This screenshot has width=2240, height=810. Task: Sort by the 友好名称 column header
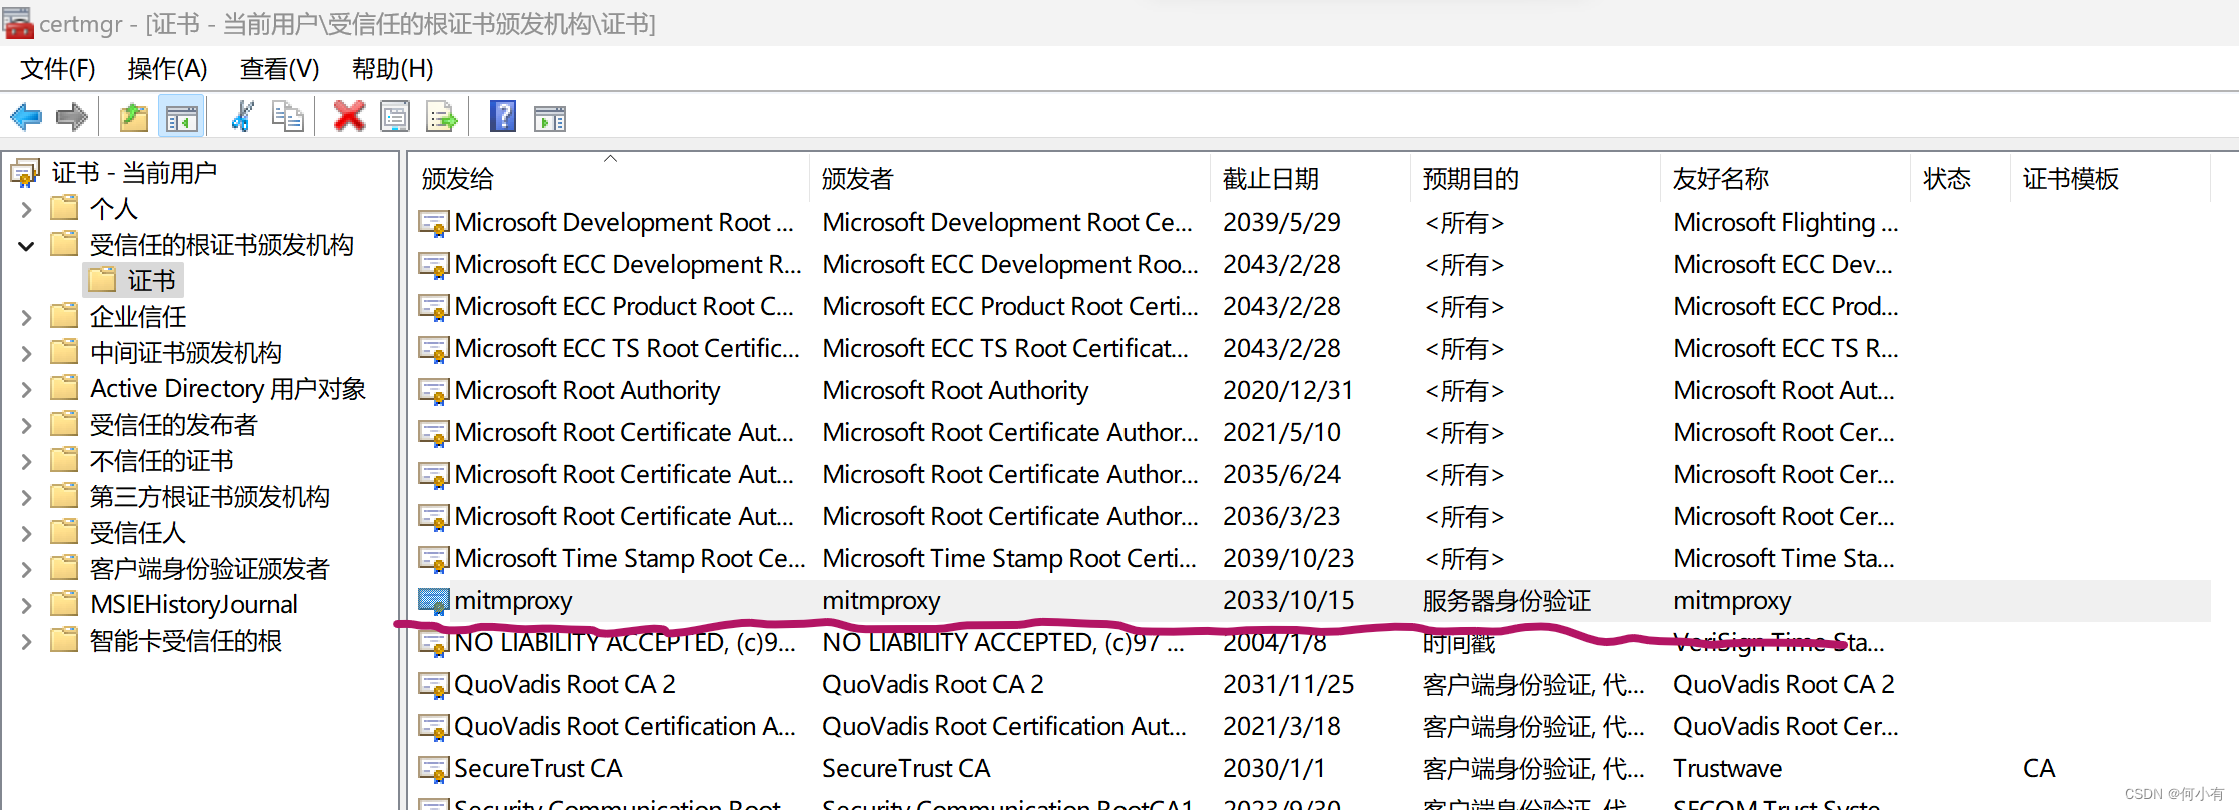click(x=1786, y=178)
